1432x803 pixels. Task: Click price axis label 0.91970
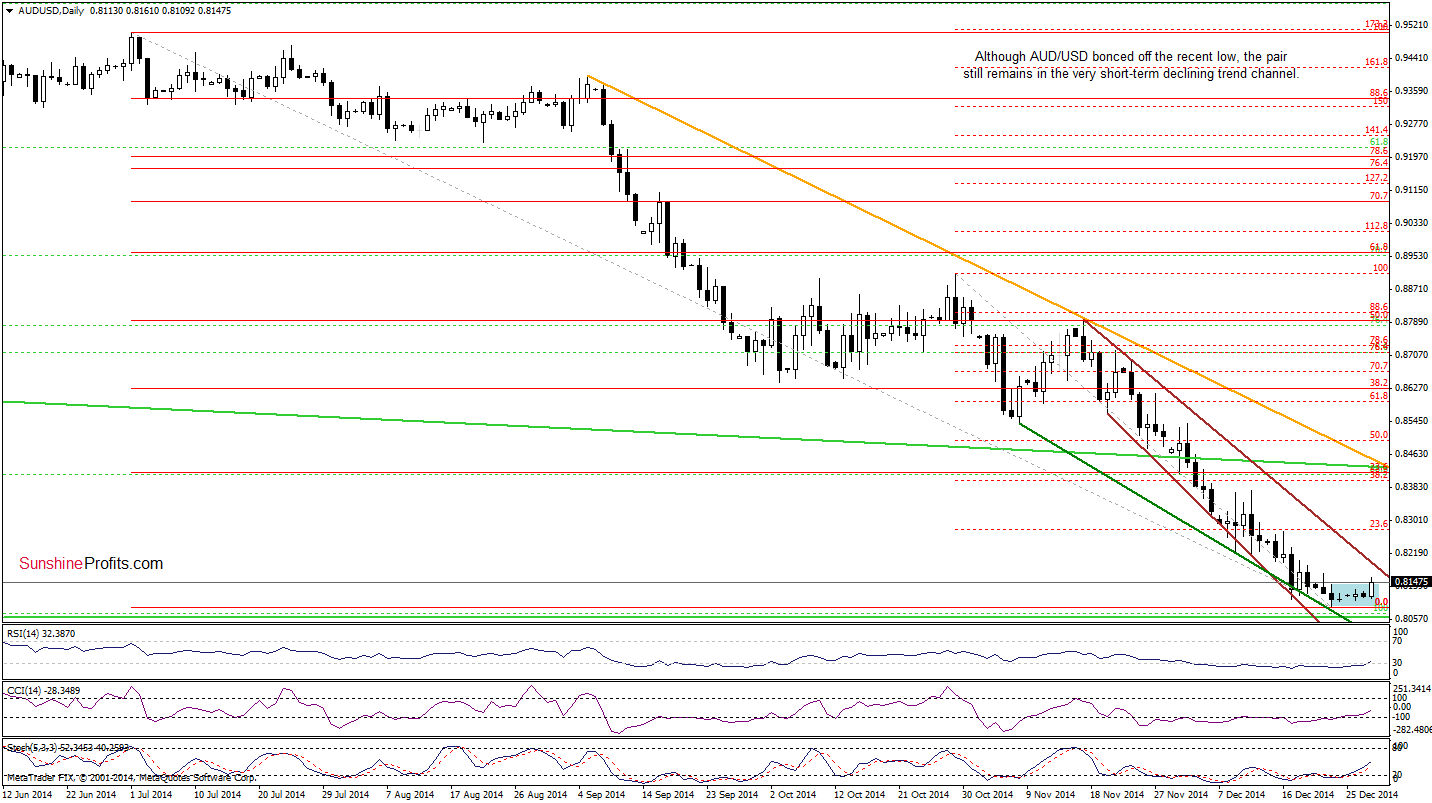tap(1411, 156)
